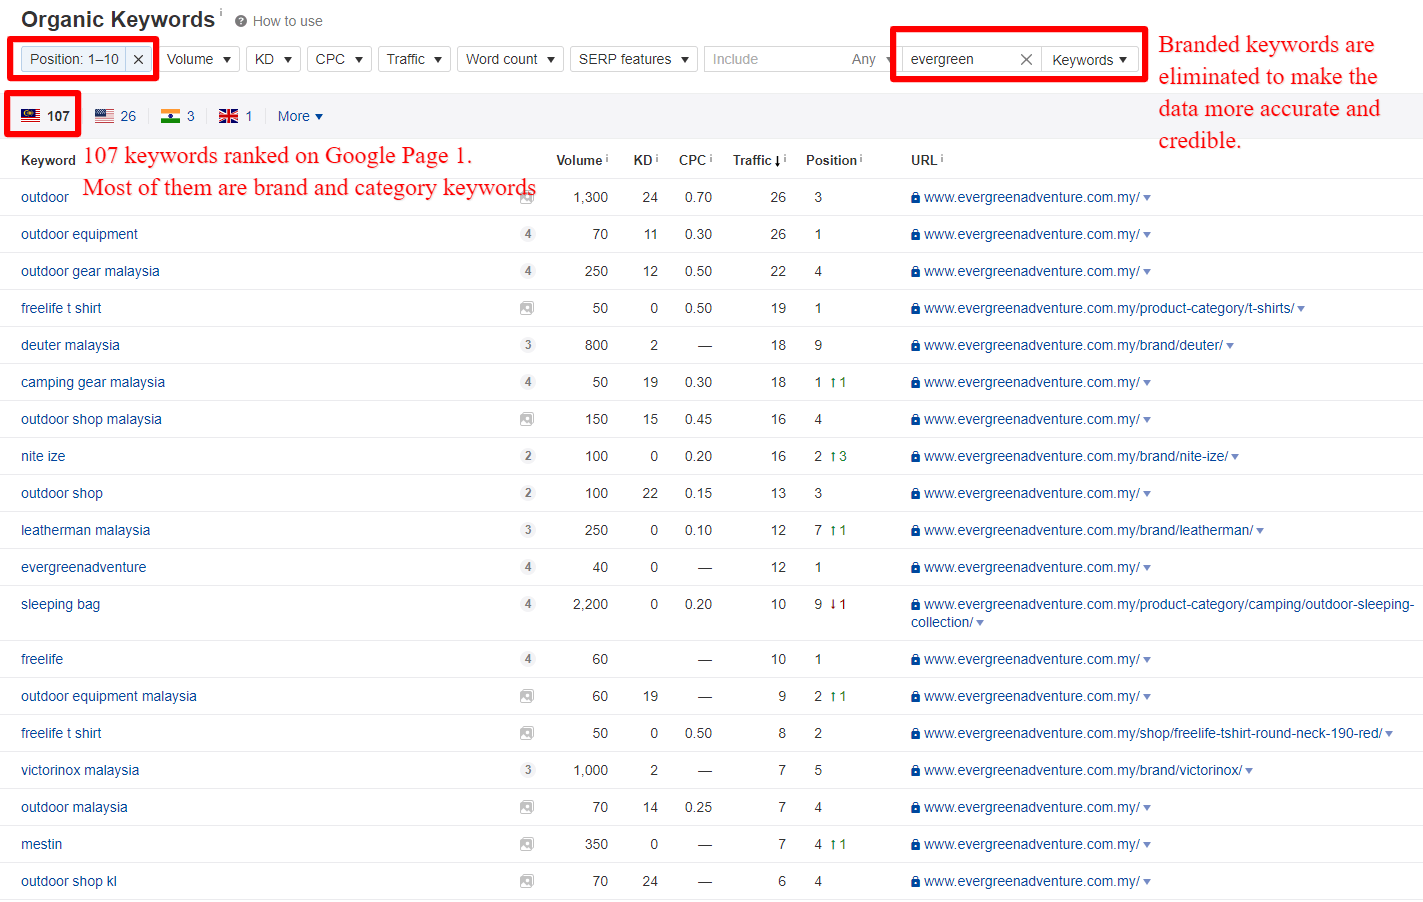Viewport: 1423px width, 902px height.
Task: Click volume value 1,000 for victorinox malaysia
Action: [x=590, y=770]
